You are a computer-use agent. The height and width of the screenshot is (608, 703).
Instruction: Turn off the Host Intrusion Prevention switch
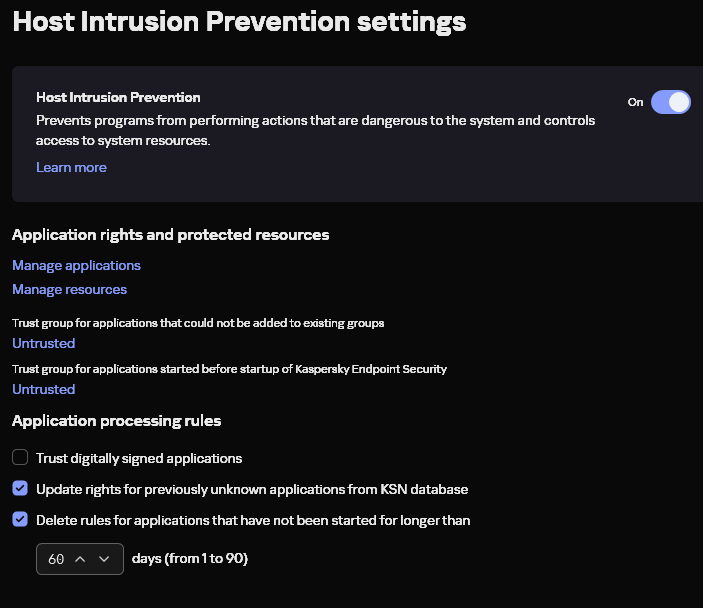click(x=670, y=102)
